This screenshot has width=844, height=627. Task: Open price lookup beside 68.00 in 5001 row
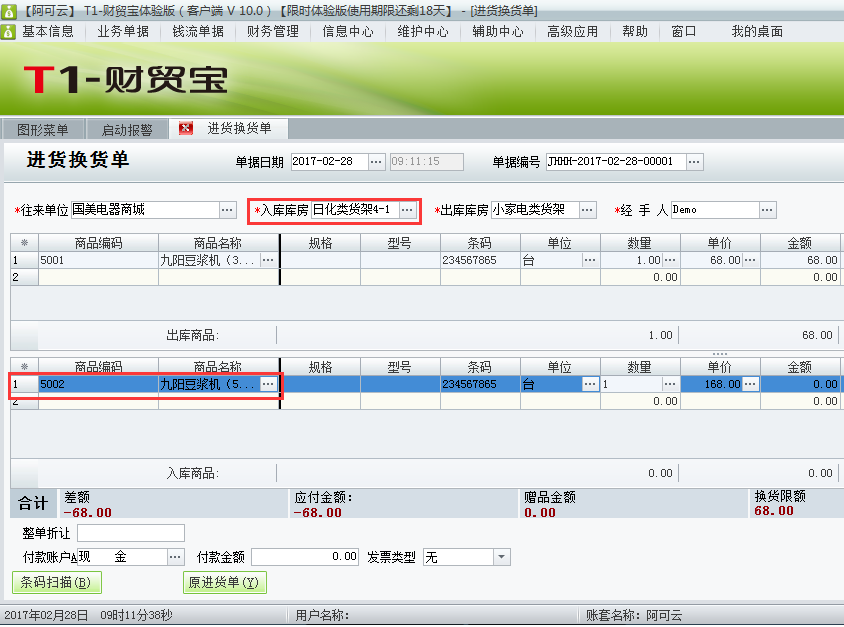coord(750,260)
